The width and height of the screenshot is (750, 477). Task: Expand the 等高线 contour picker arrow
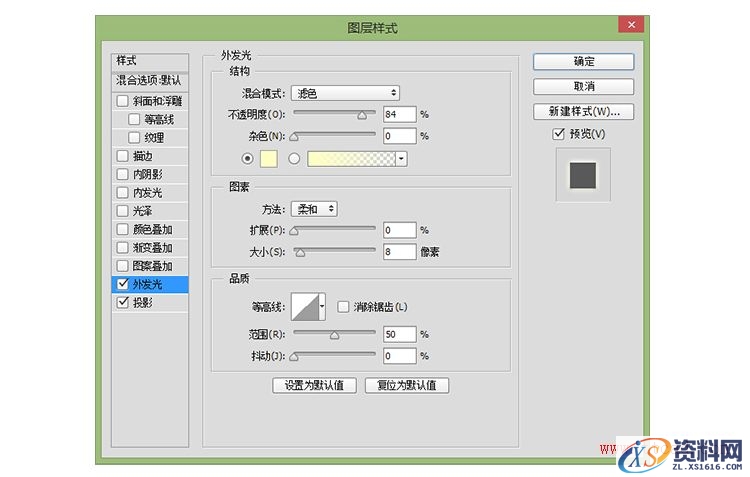coord(322,307)
